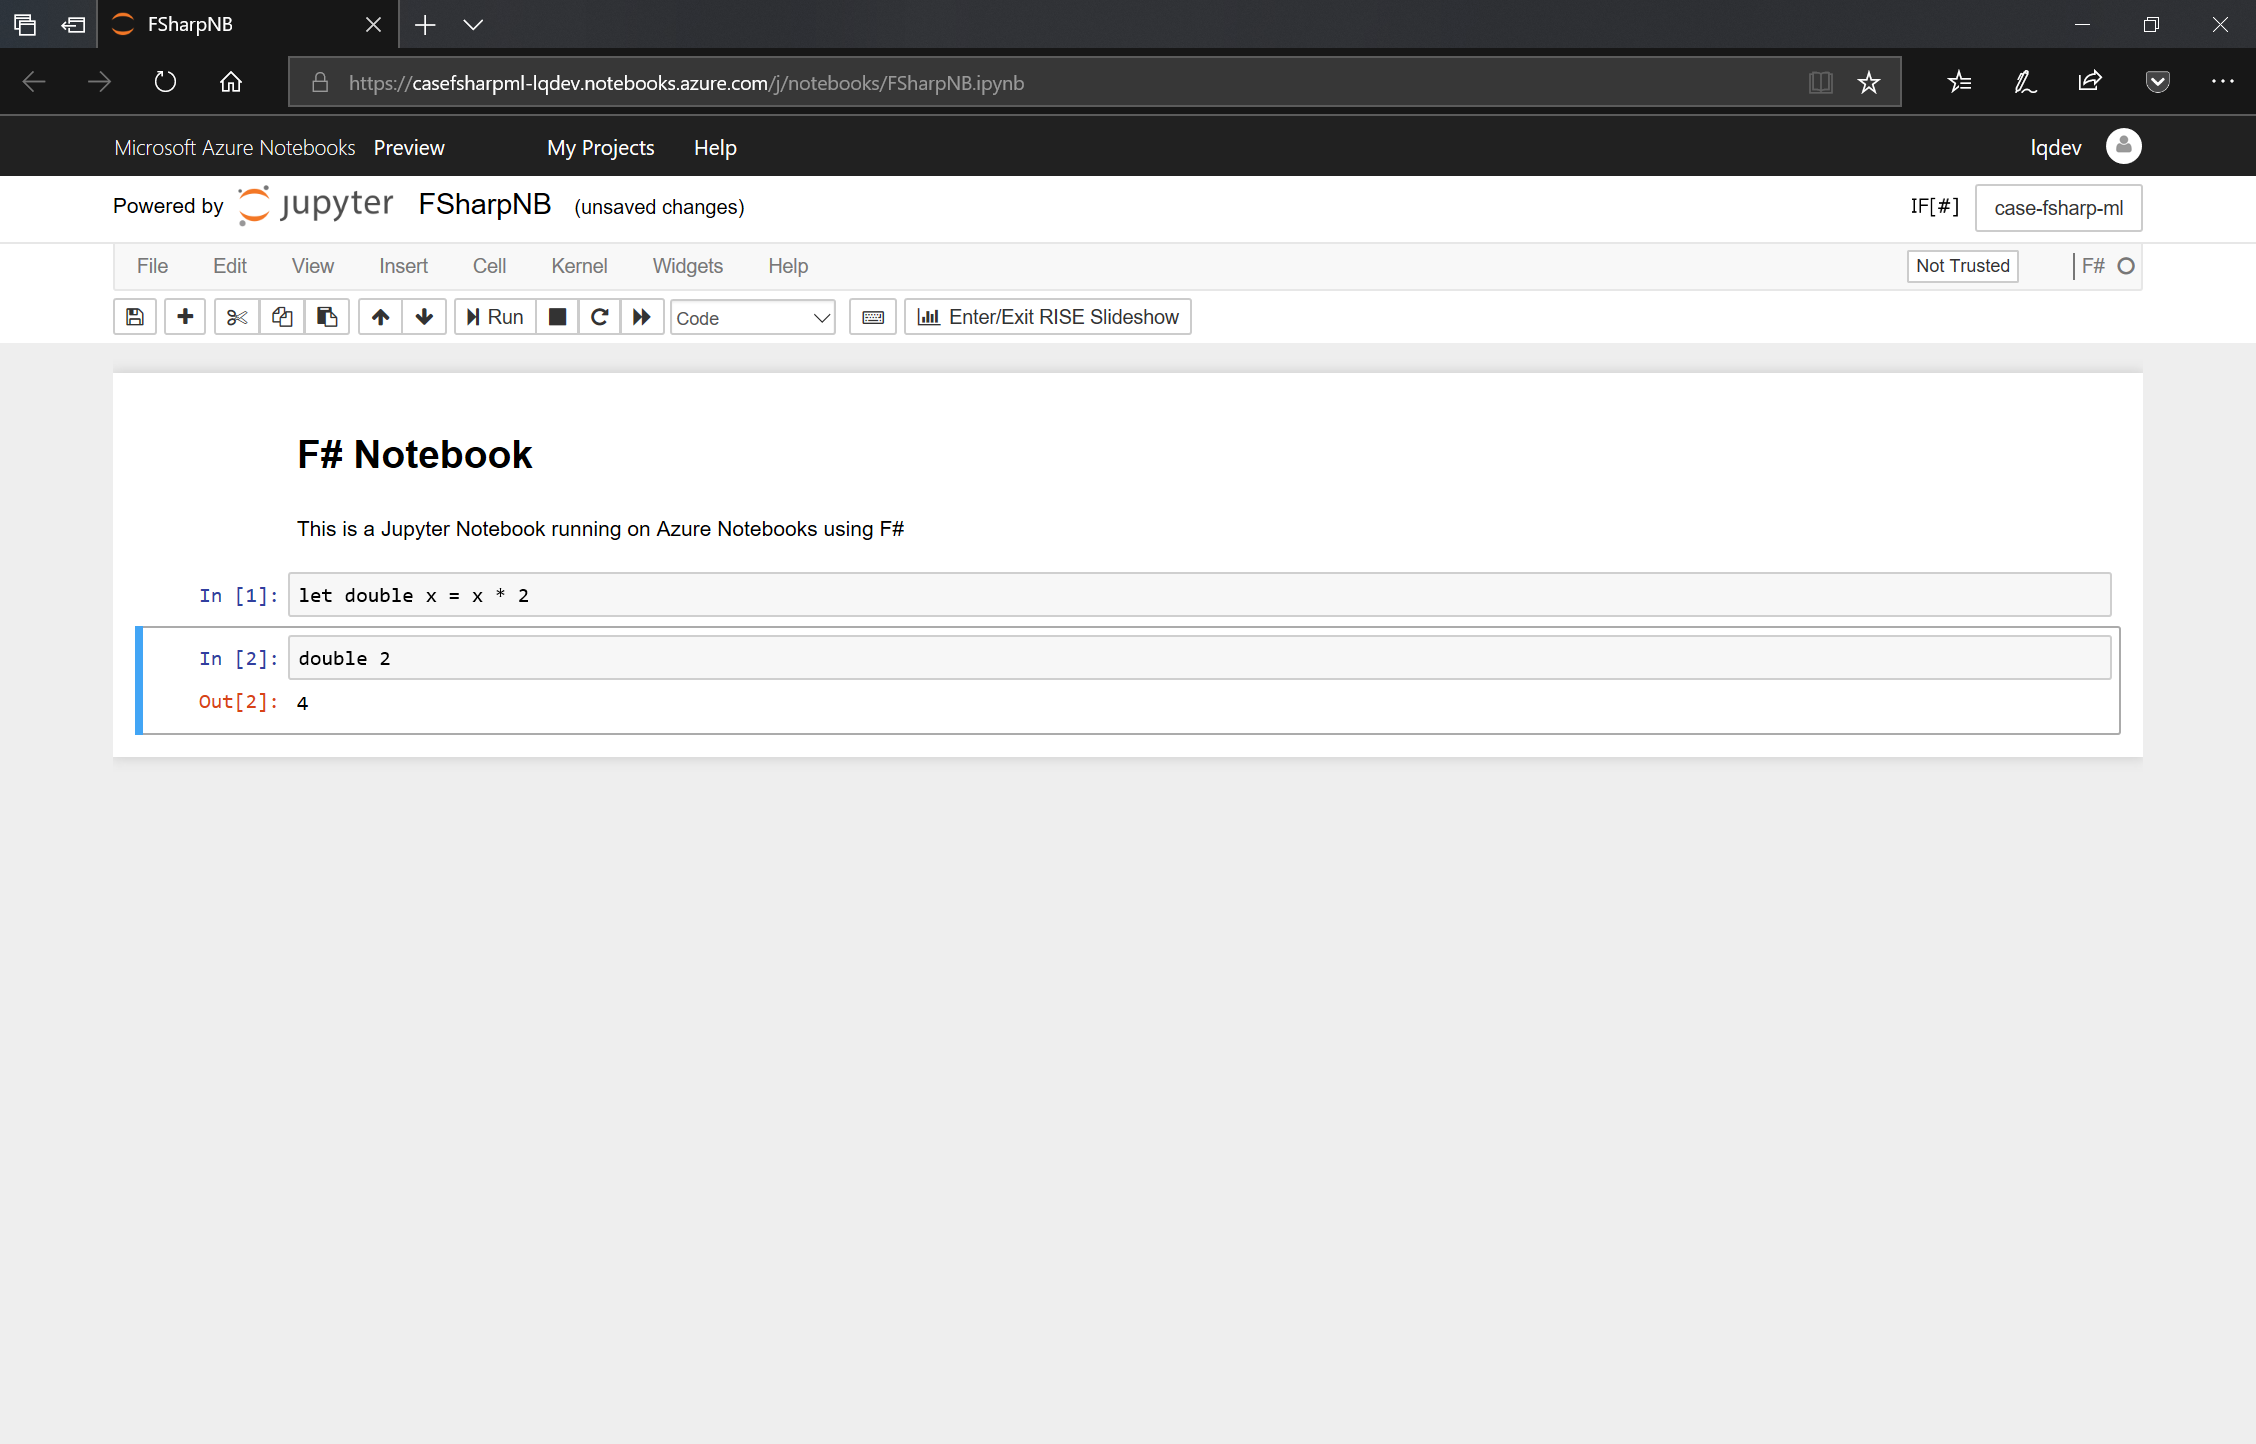
Task: Go to browser home page
Action: [x=231, y=82]
